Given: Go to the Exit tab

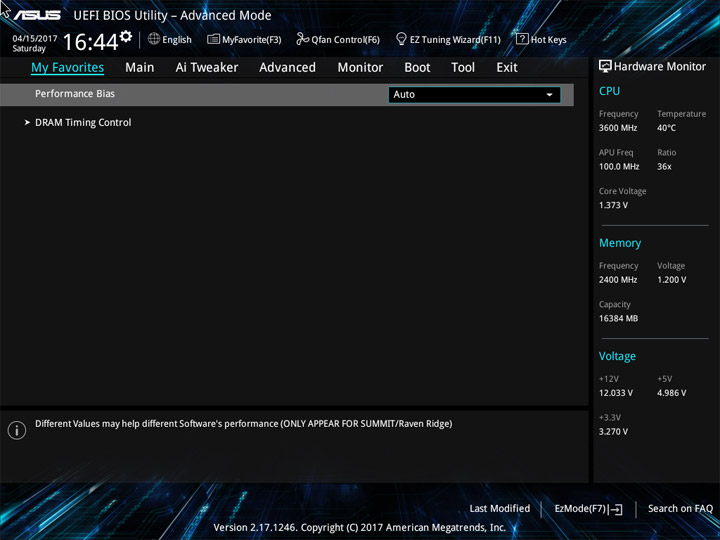Looking at the screenshot, I should [507, 68].
